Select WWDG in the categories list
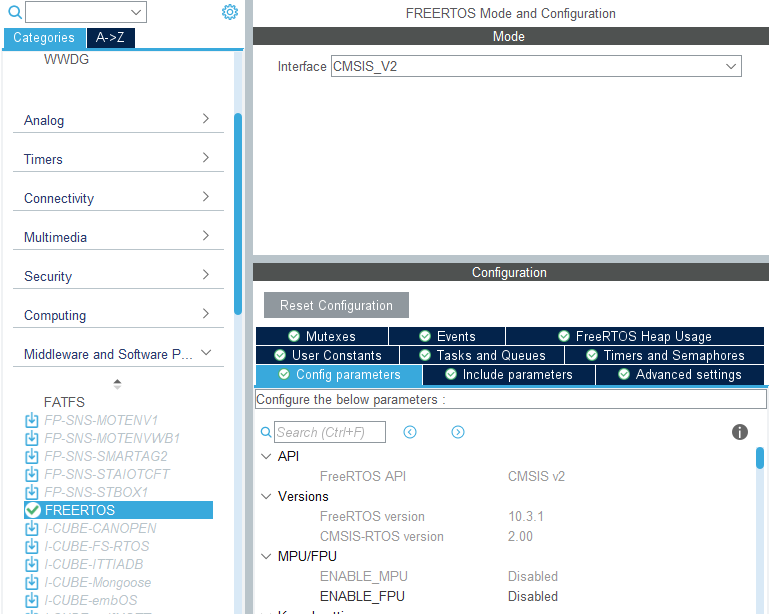Screen dimensions: 769x614 66,59
